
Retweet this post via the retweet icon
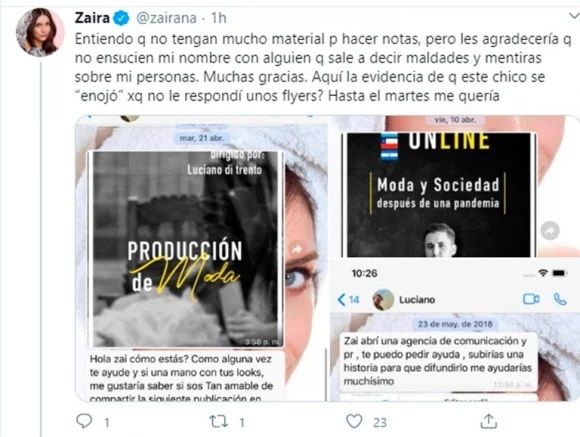(219, 421)
